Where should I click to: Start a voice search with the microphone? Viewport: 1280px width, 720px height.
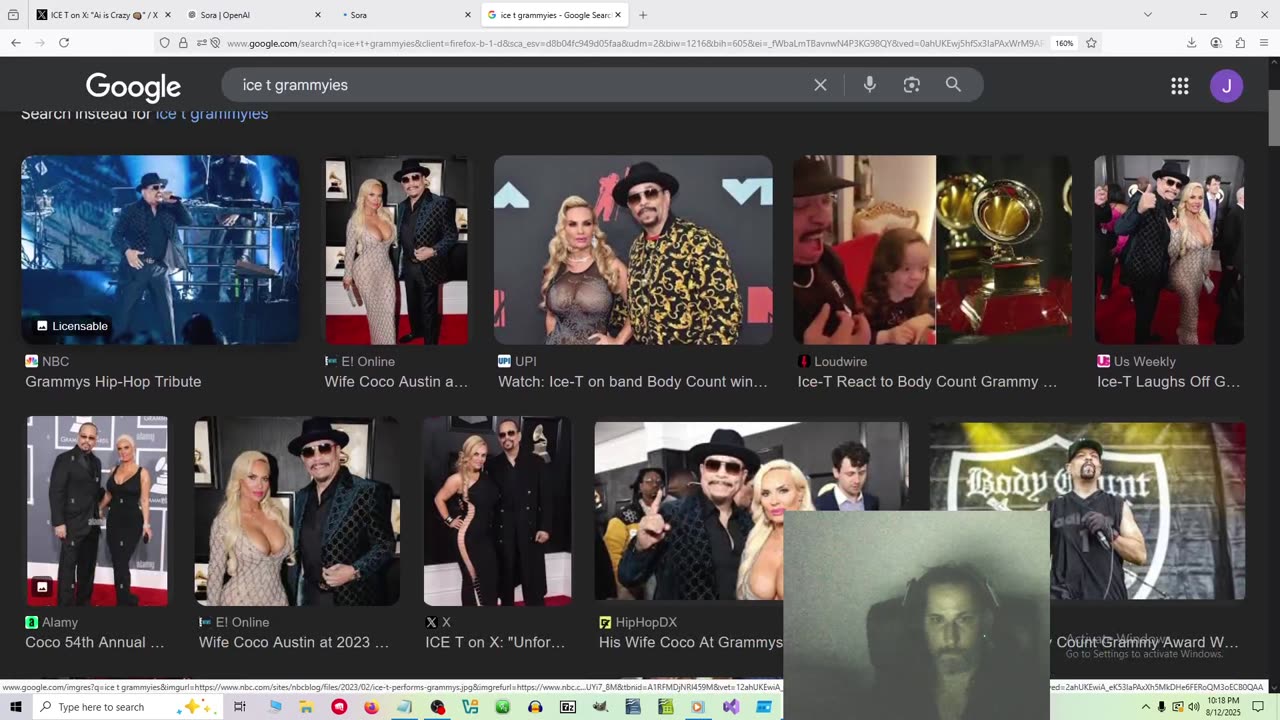870,85
